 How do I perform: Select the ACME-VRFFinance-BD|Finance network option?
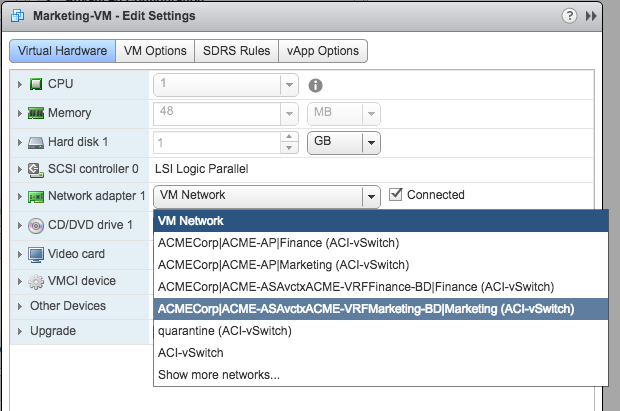[381, 287]
